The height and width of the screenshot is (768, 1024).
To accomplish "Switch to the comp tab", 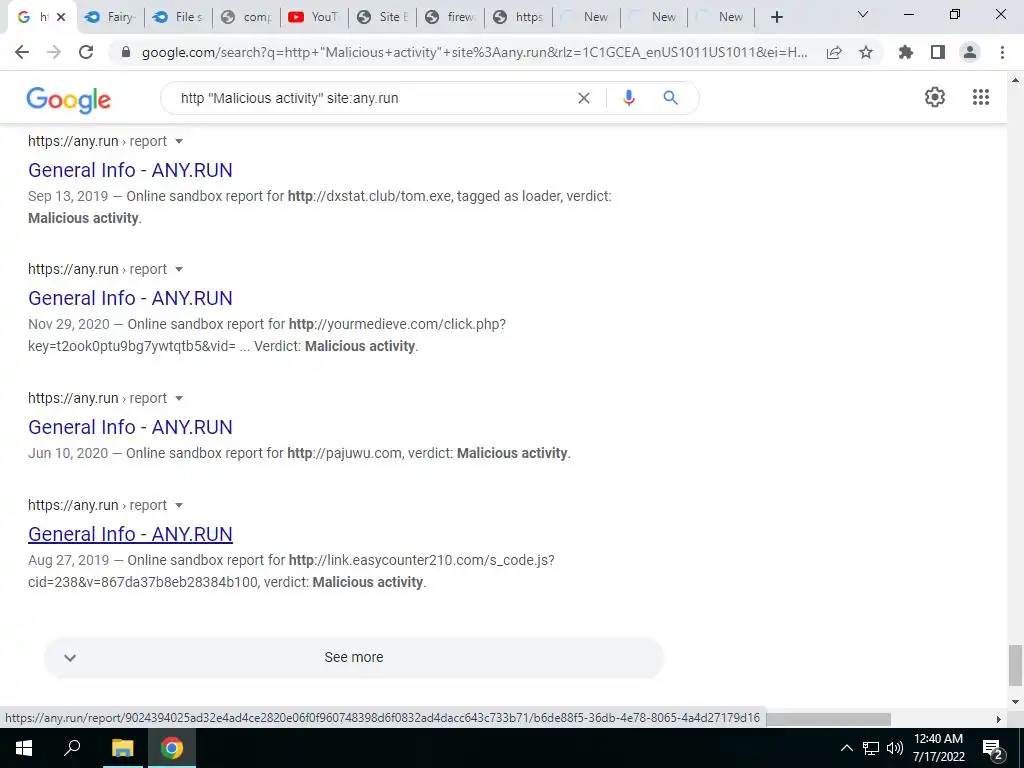I will [x=247, y=17].
